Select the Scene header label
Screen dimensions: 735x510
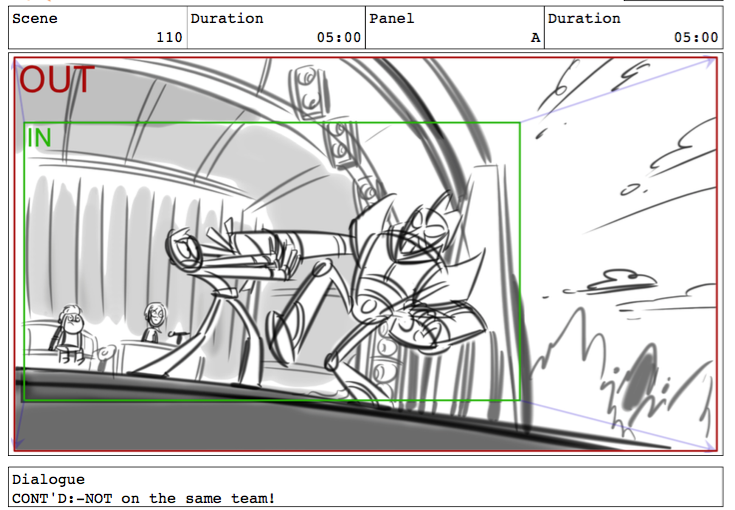(x=35, y=19)
